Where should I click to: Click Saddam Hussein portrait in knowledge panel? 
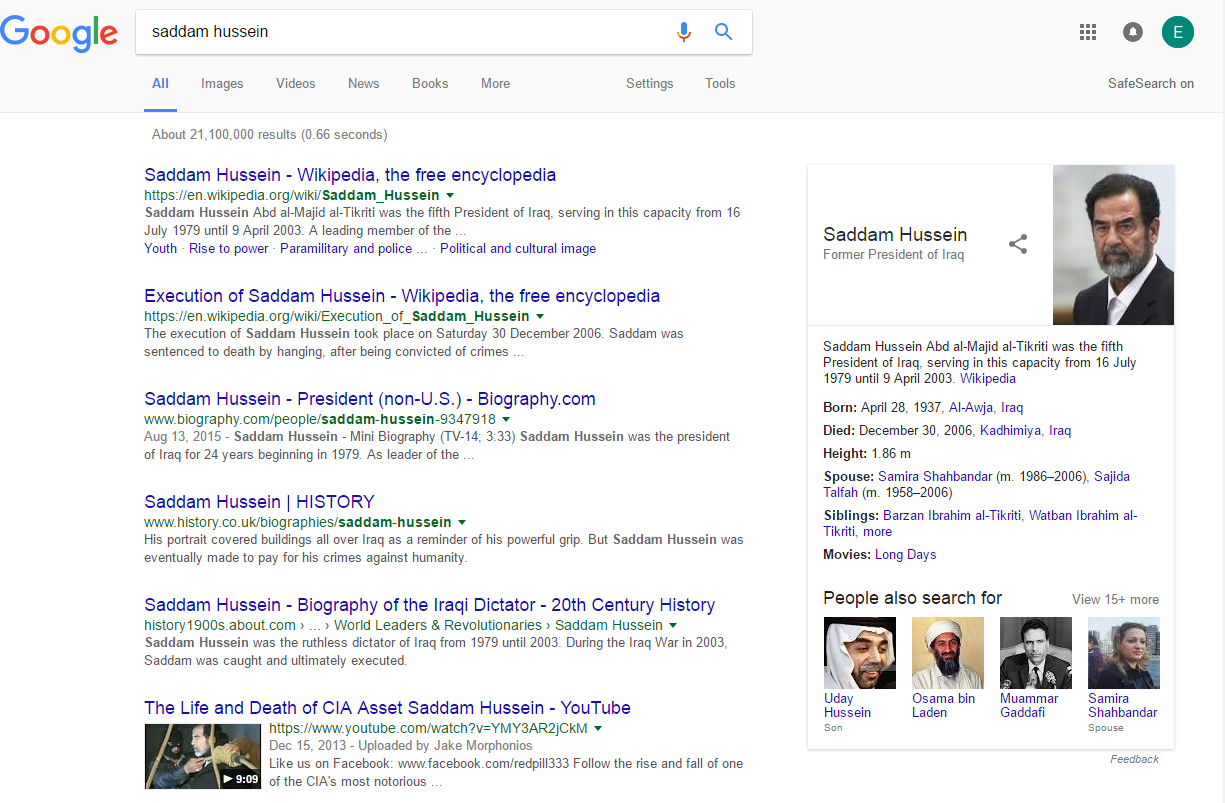coord(1113,245)
